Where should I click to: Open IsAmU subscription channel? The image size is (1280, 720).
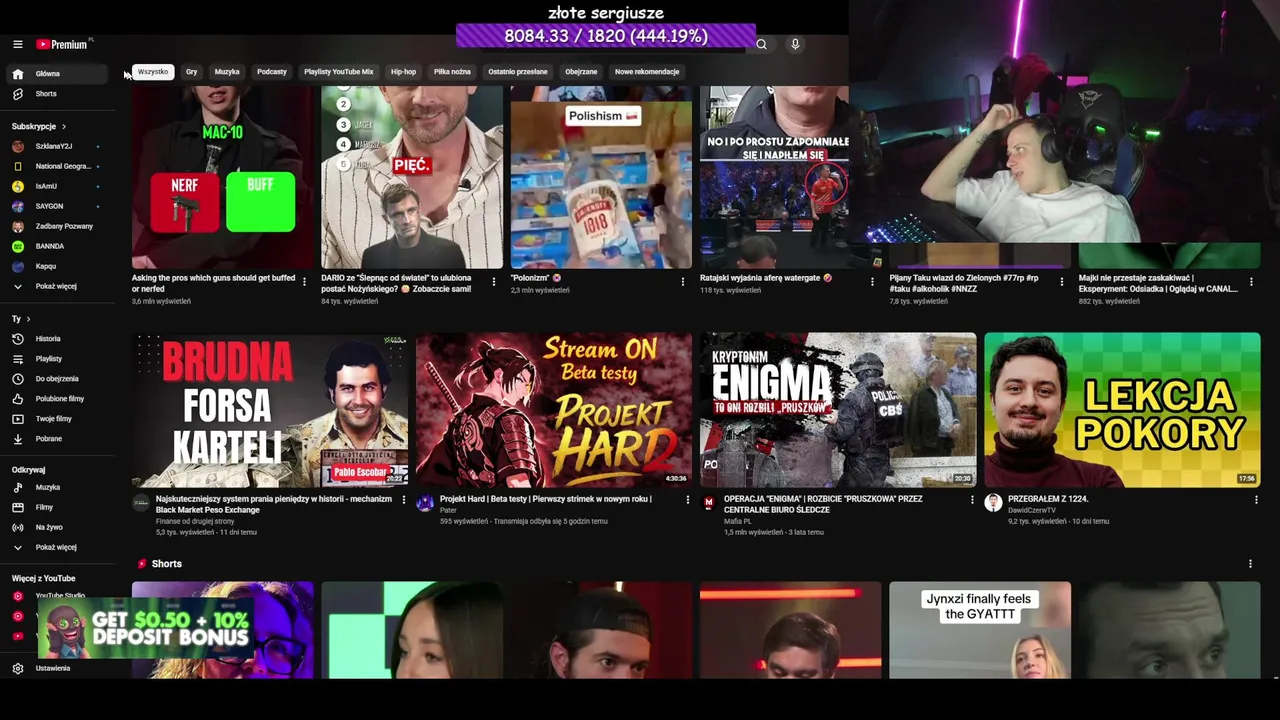(58, 186)
